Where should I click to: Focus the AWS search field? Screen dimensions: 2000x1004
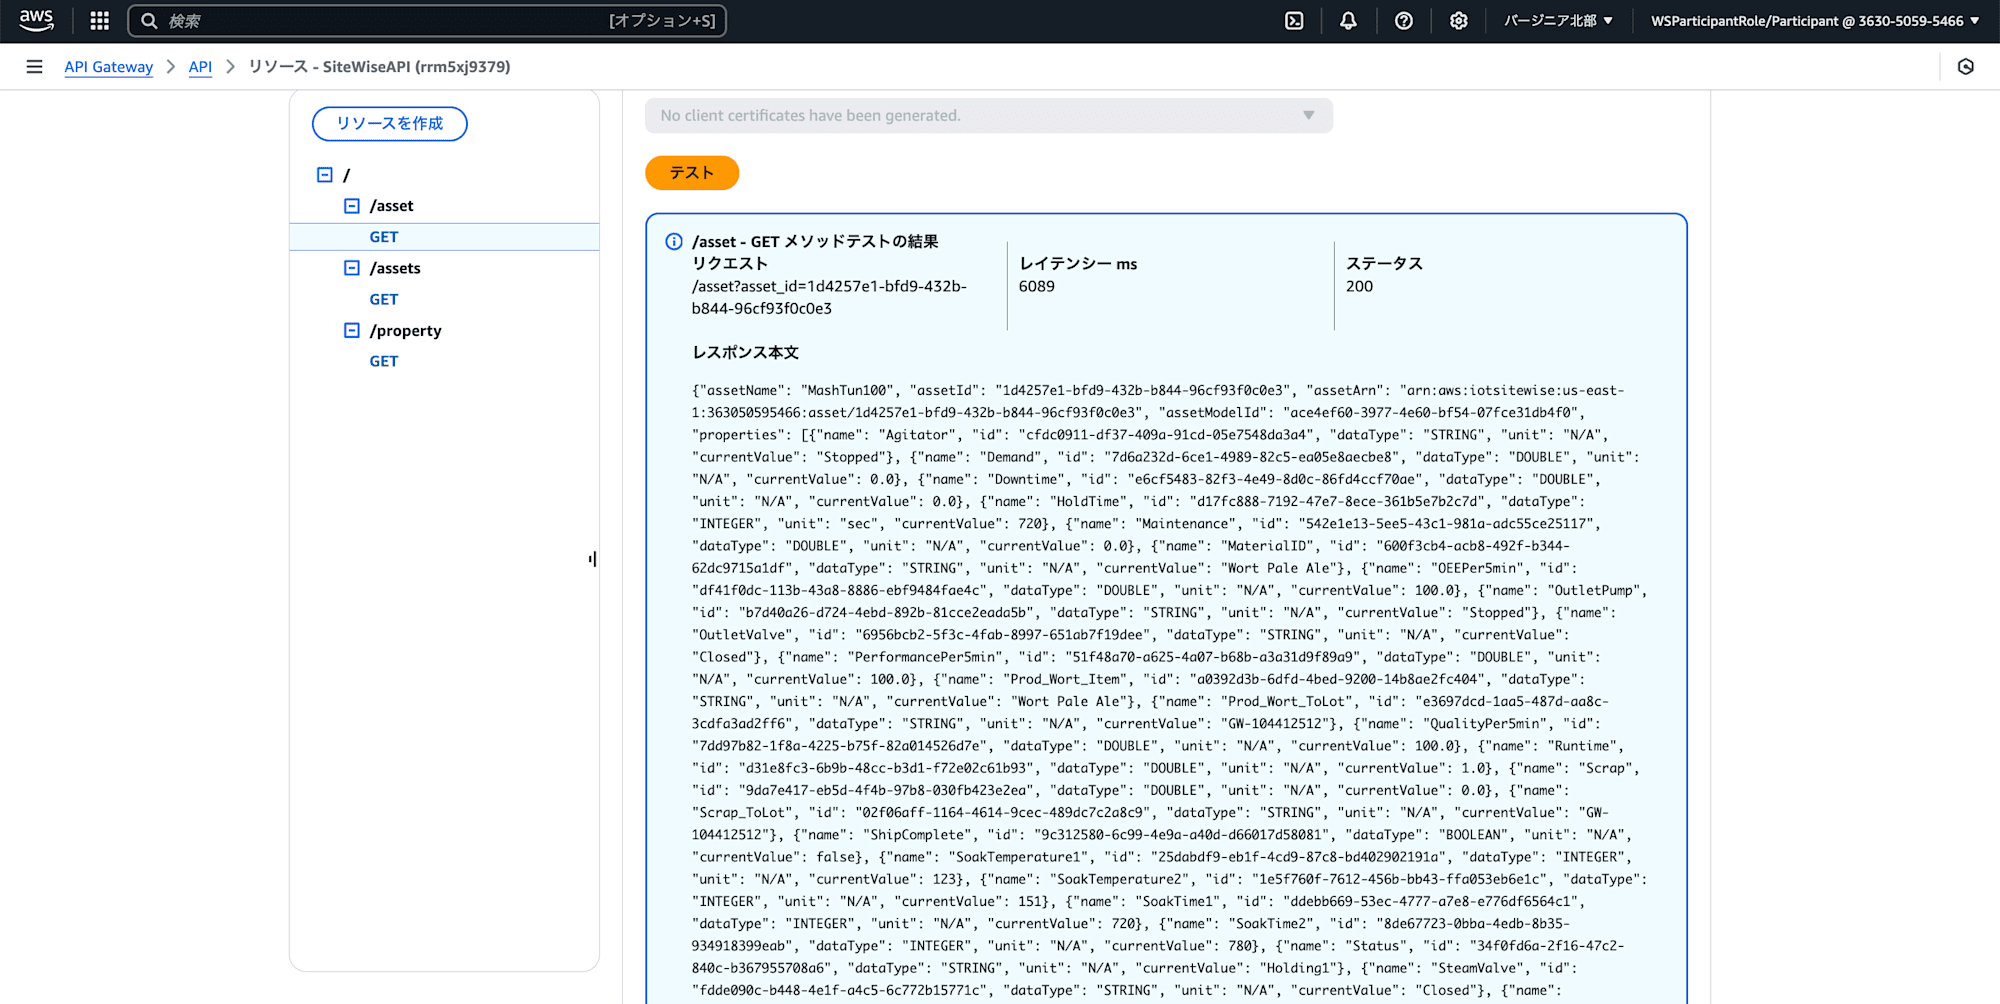point(427,21)
